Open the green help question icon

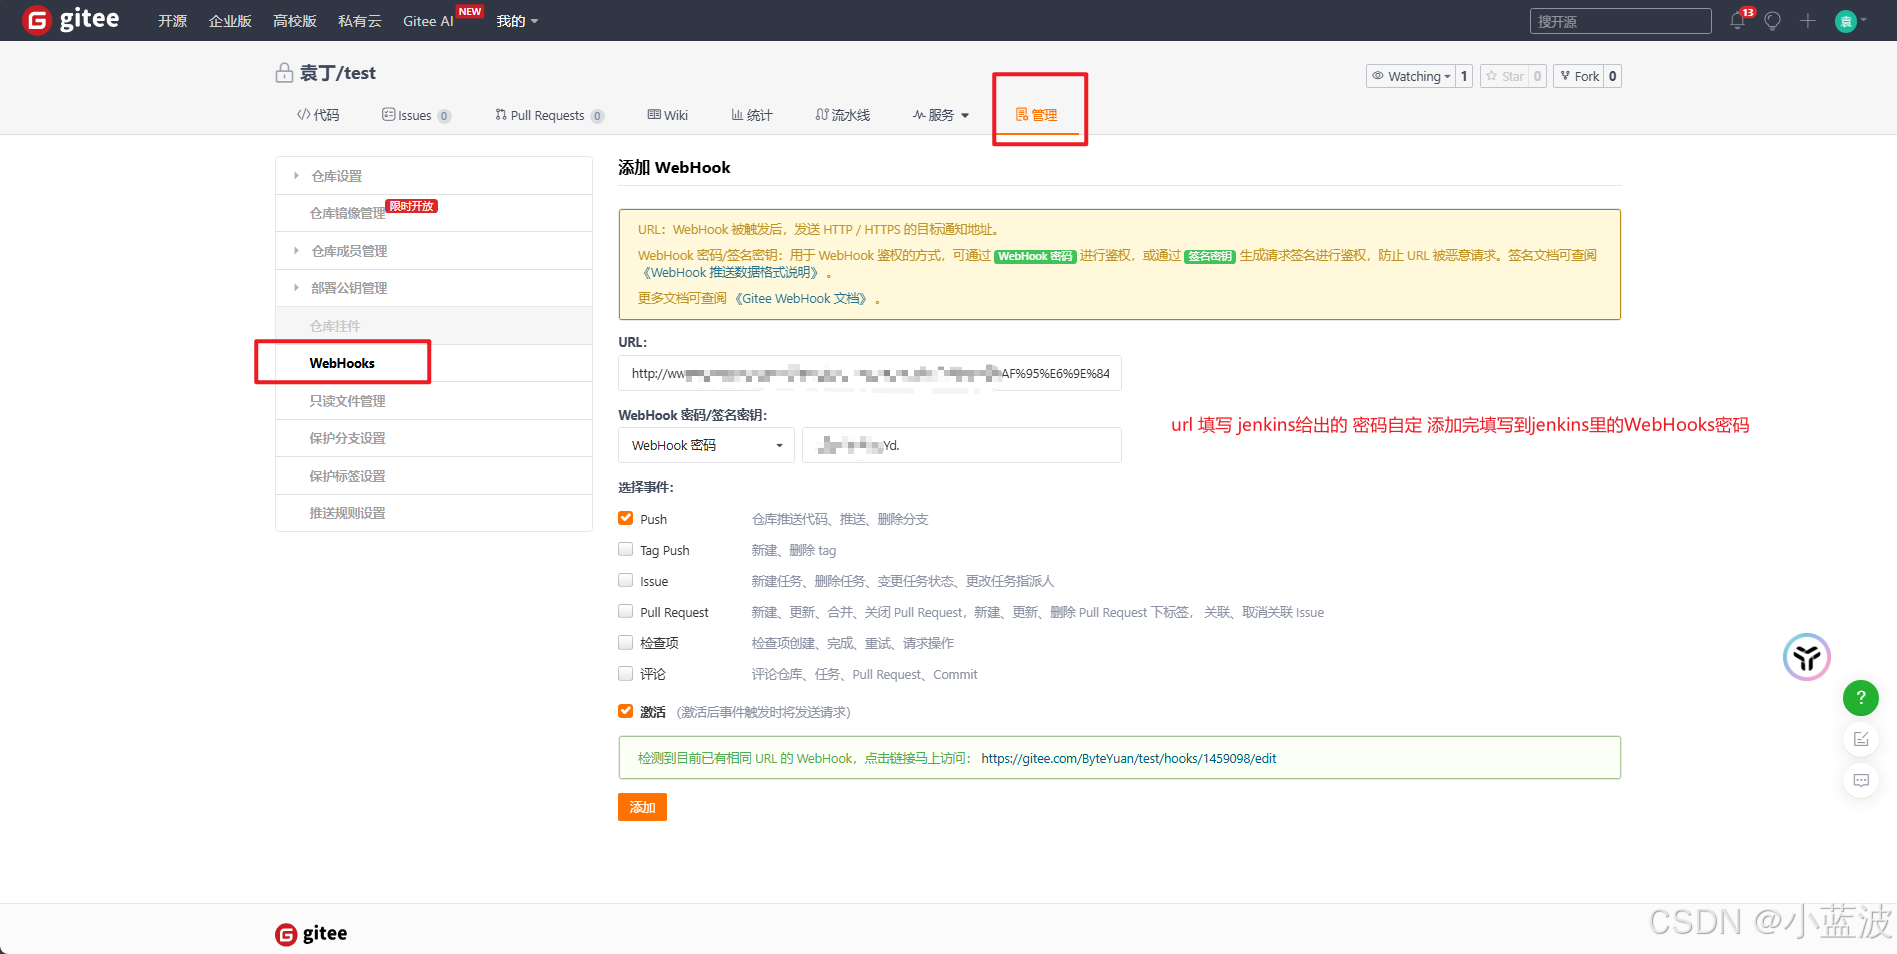[x=1861, y=698]
